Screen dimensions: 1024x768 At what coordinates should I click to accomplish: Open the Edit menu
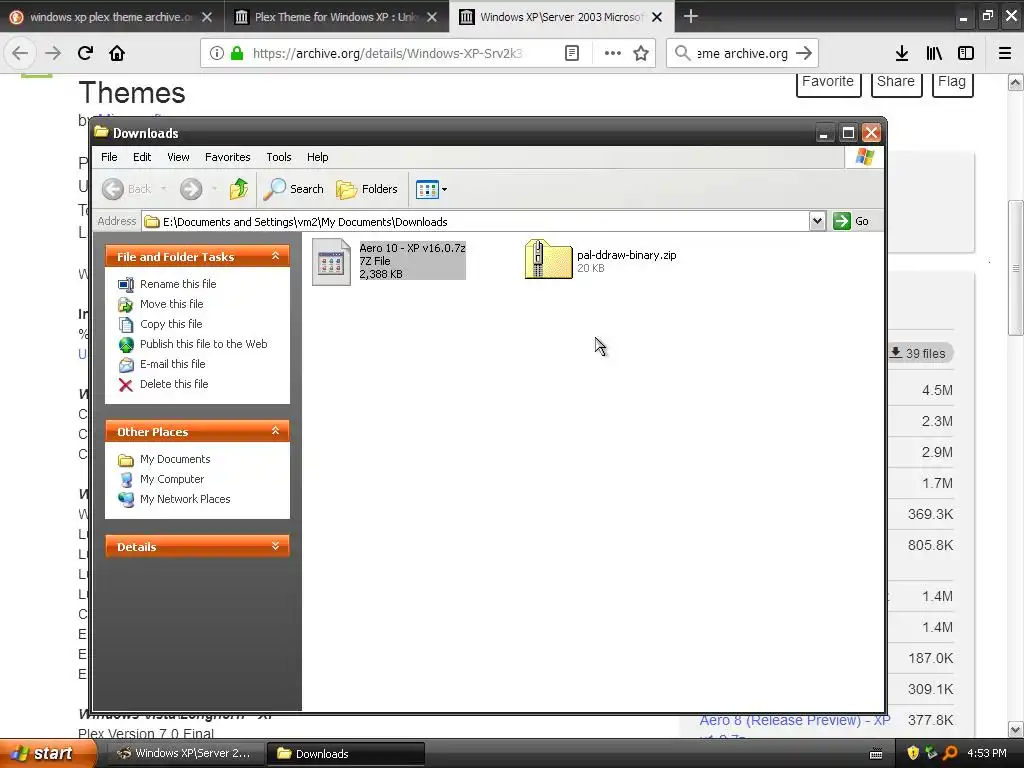coord(142,157)
